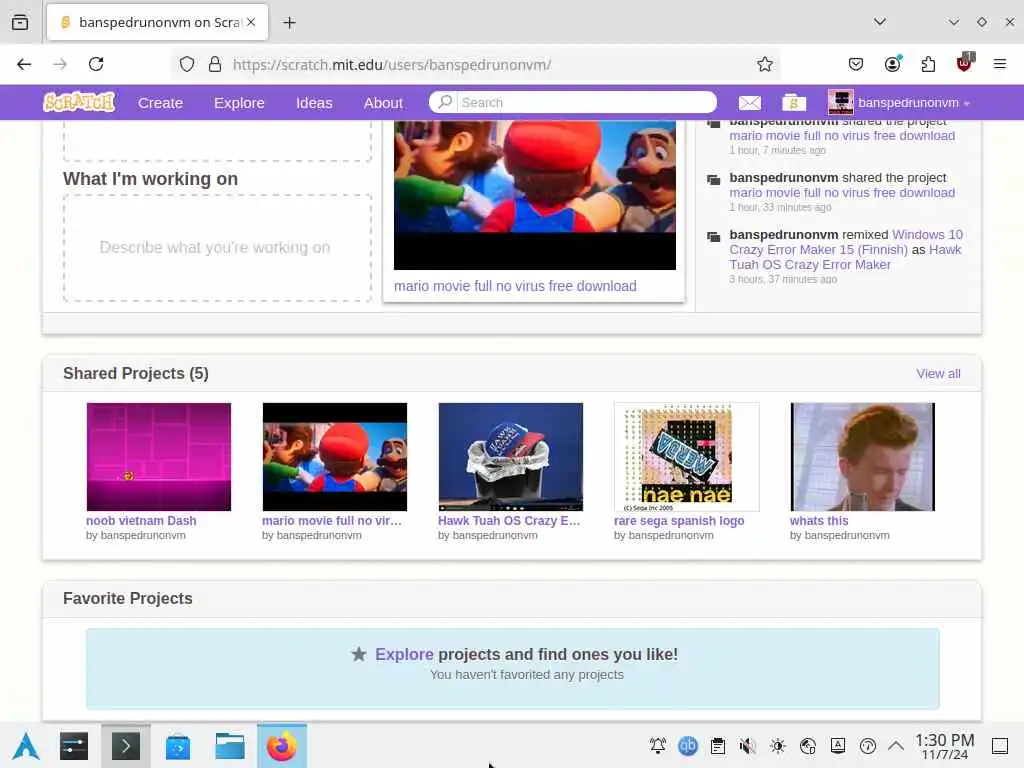This screenshot has height=768, width=1024.
Task: Toggle the muted volume tray icon
Action: (x=748, y=746)
